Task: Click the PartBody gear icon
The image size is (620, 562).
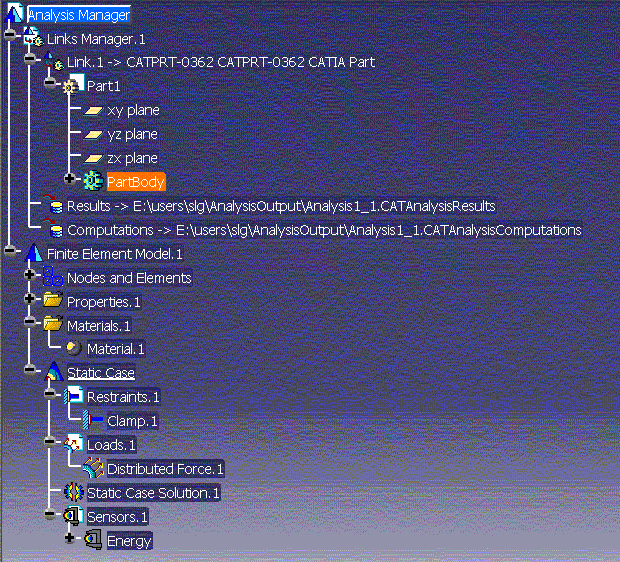Action: [x=93, y=181]
